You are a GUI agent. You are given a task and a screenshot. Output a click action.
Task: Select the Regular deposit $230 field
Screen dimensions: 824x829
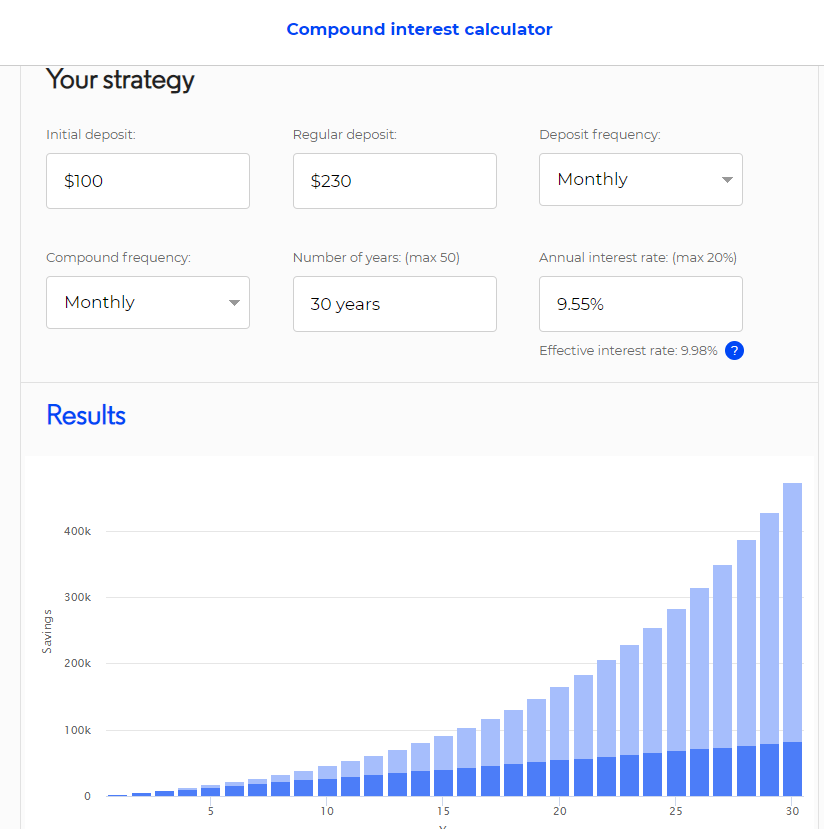coord(395,181)
